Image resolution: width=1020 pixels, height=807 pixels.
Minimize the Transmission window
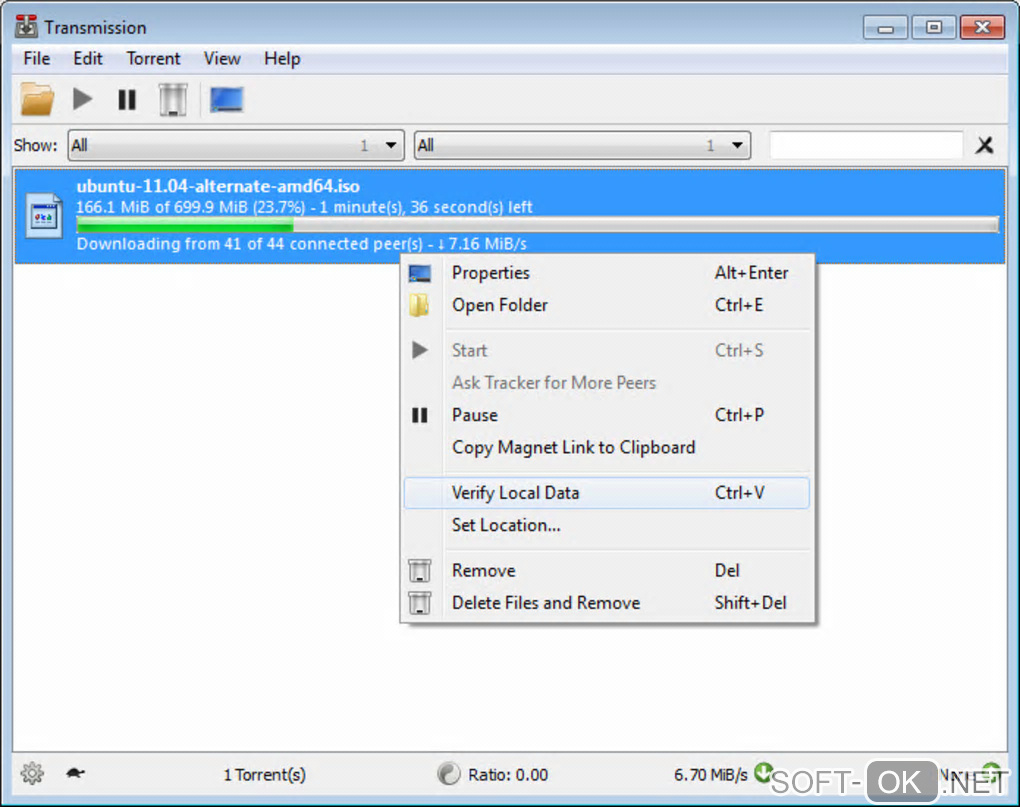tap(885, 27)
